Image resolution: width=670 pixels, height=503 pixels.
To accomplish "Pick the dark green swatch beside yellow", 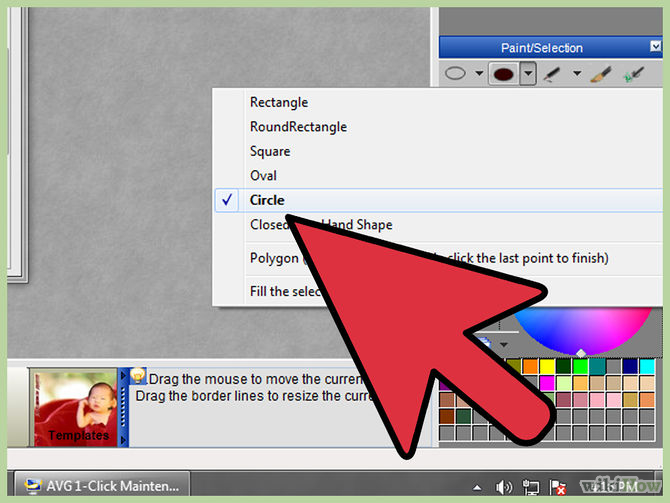I will click(564, 366).
